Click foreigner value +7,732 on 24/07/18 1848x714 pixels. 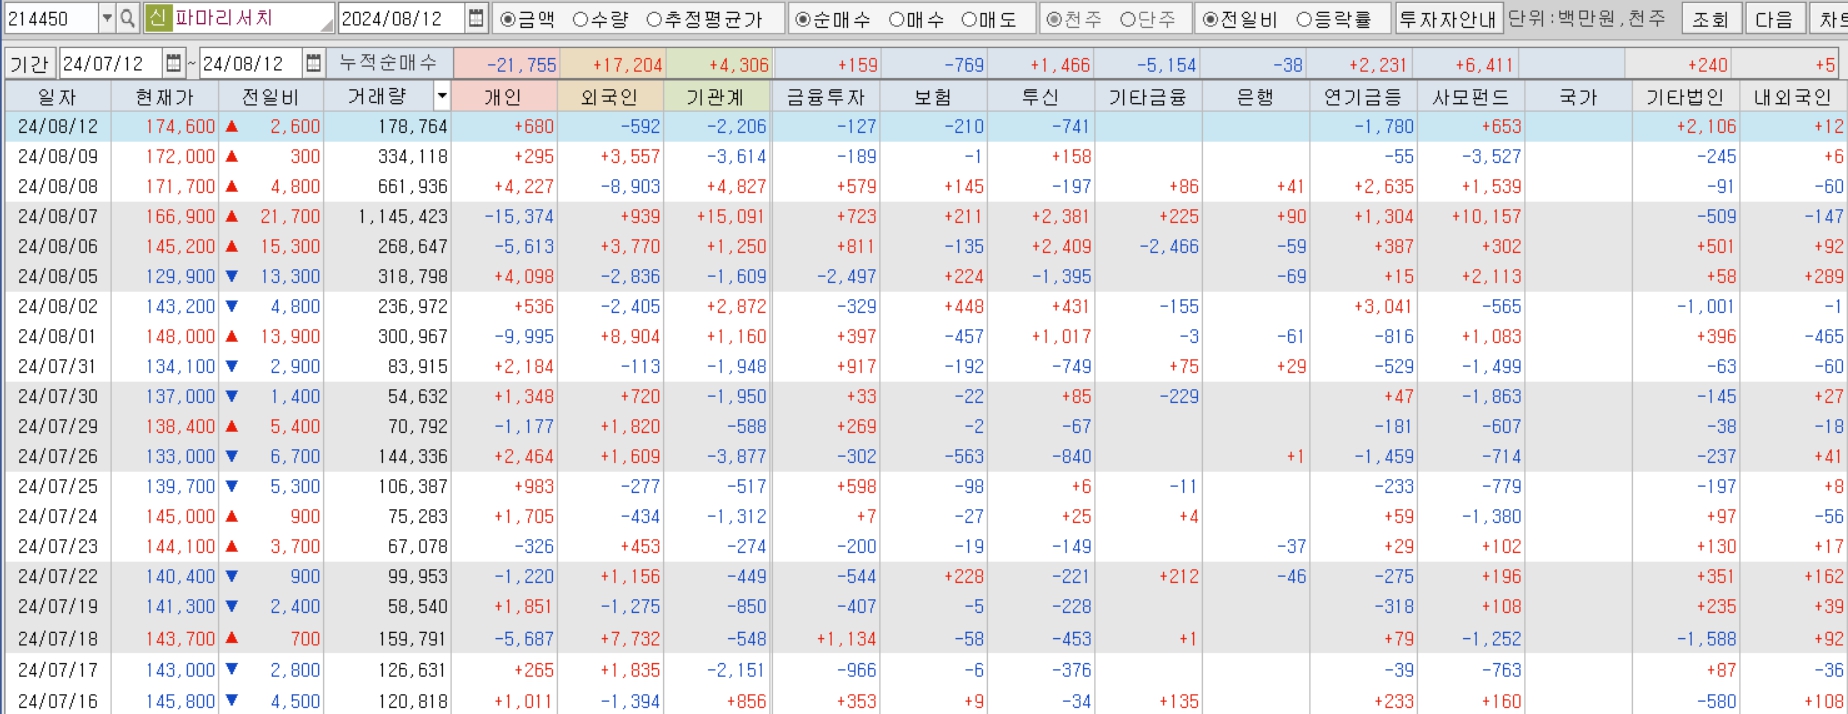(x=630, y=638)
